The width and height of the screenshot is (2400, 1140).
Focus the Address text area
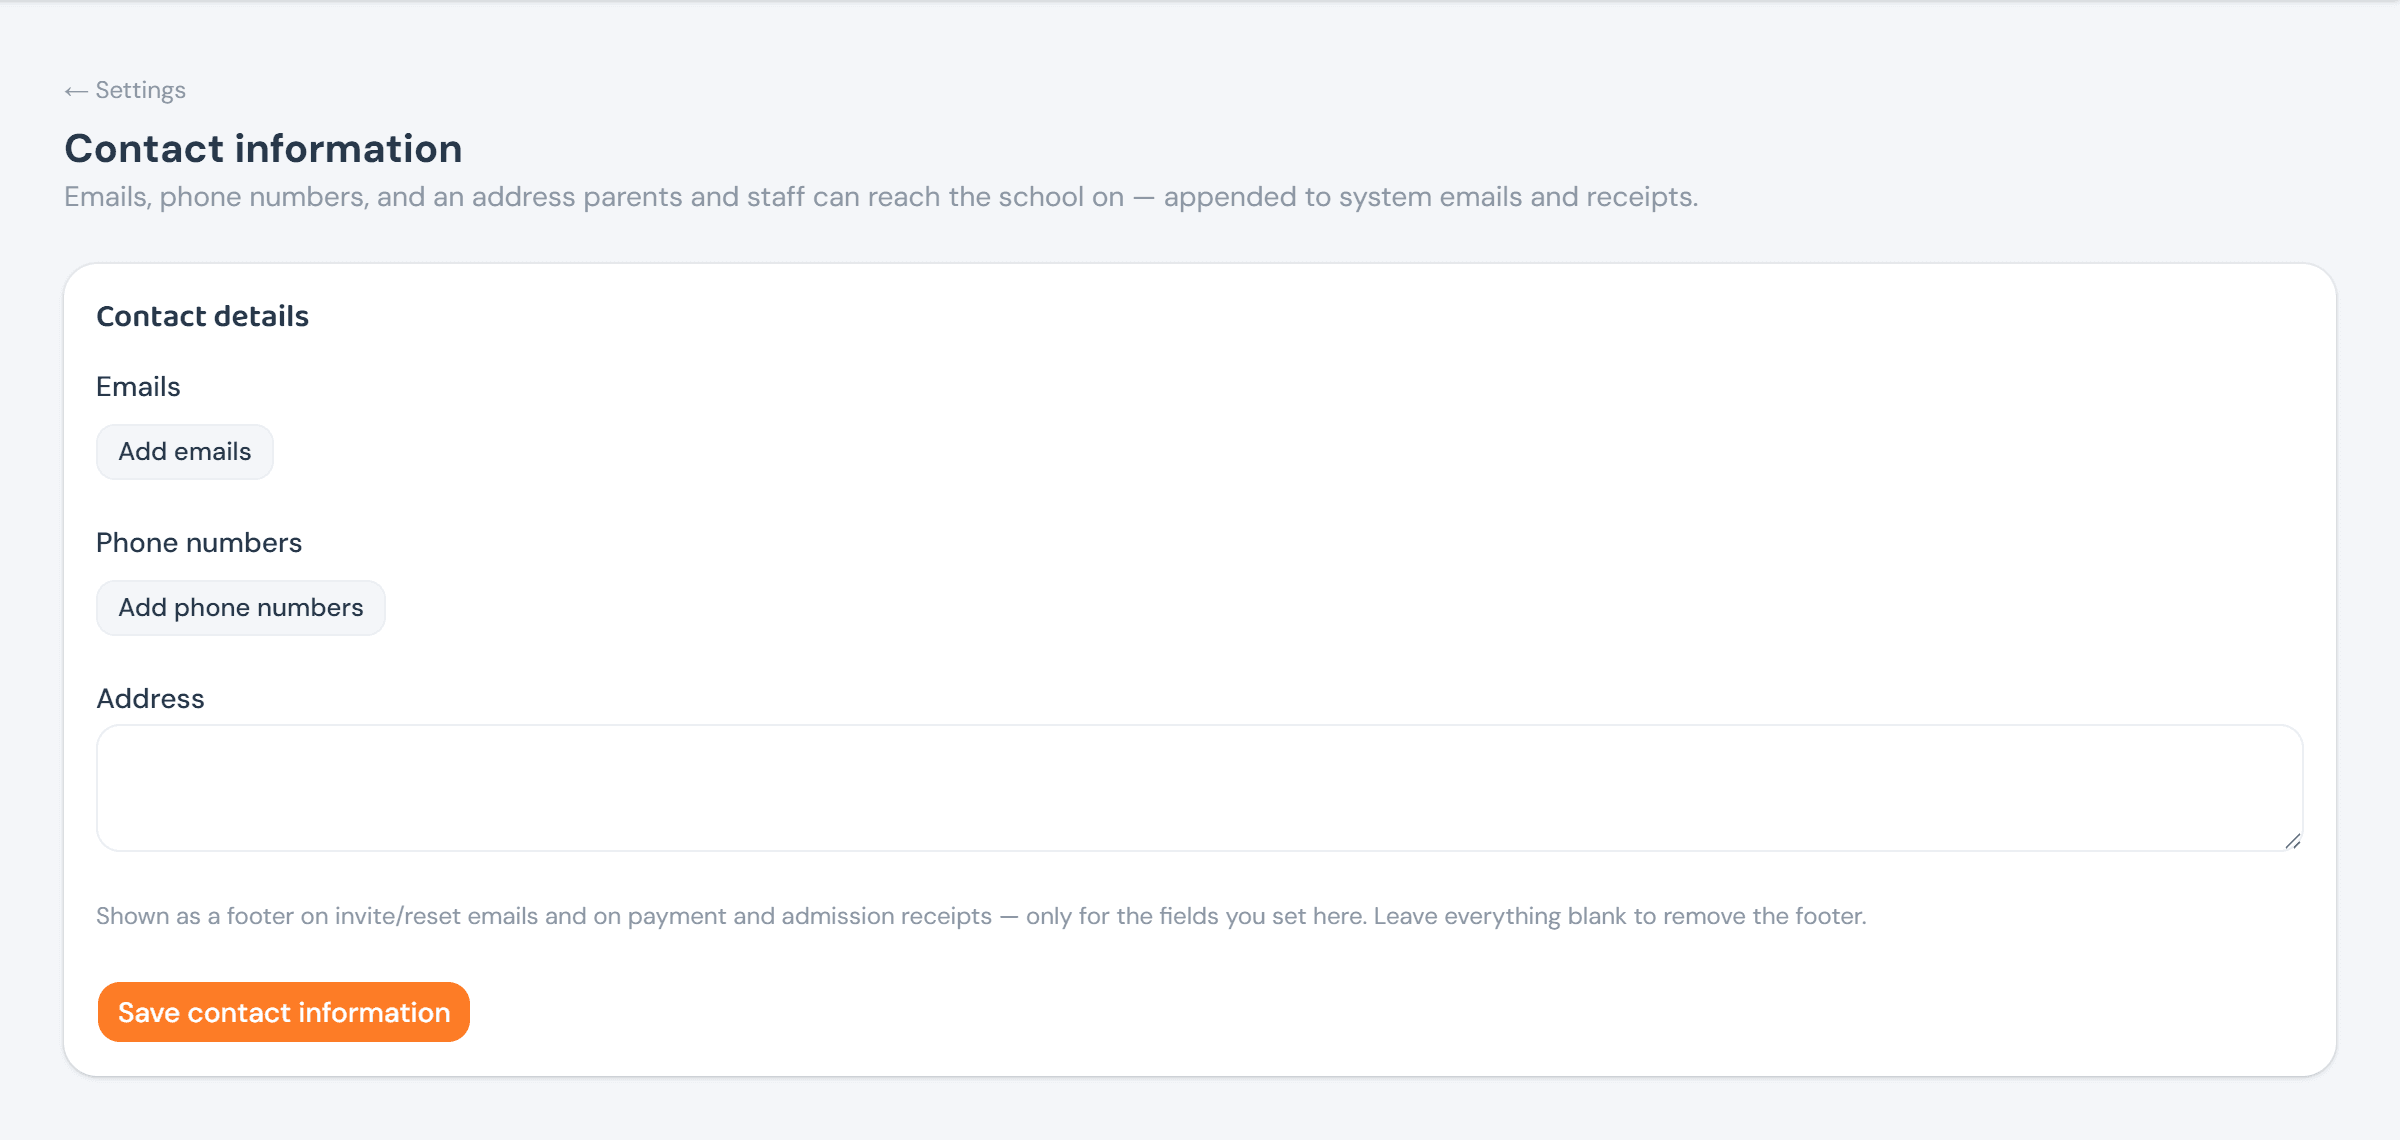(1200, 788)
